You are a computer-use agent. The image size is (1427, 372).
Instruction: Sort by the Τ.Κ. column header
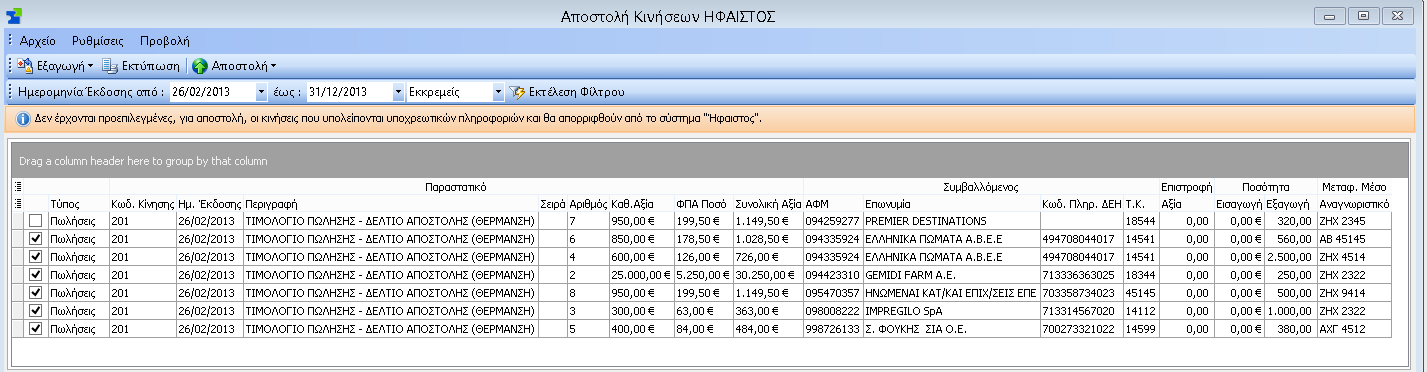click(x=1140, y=203)
